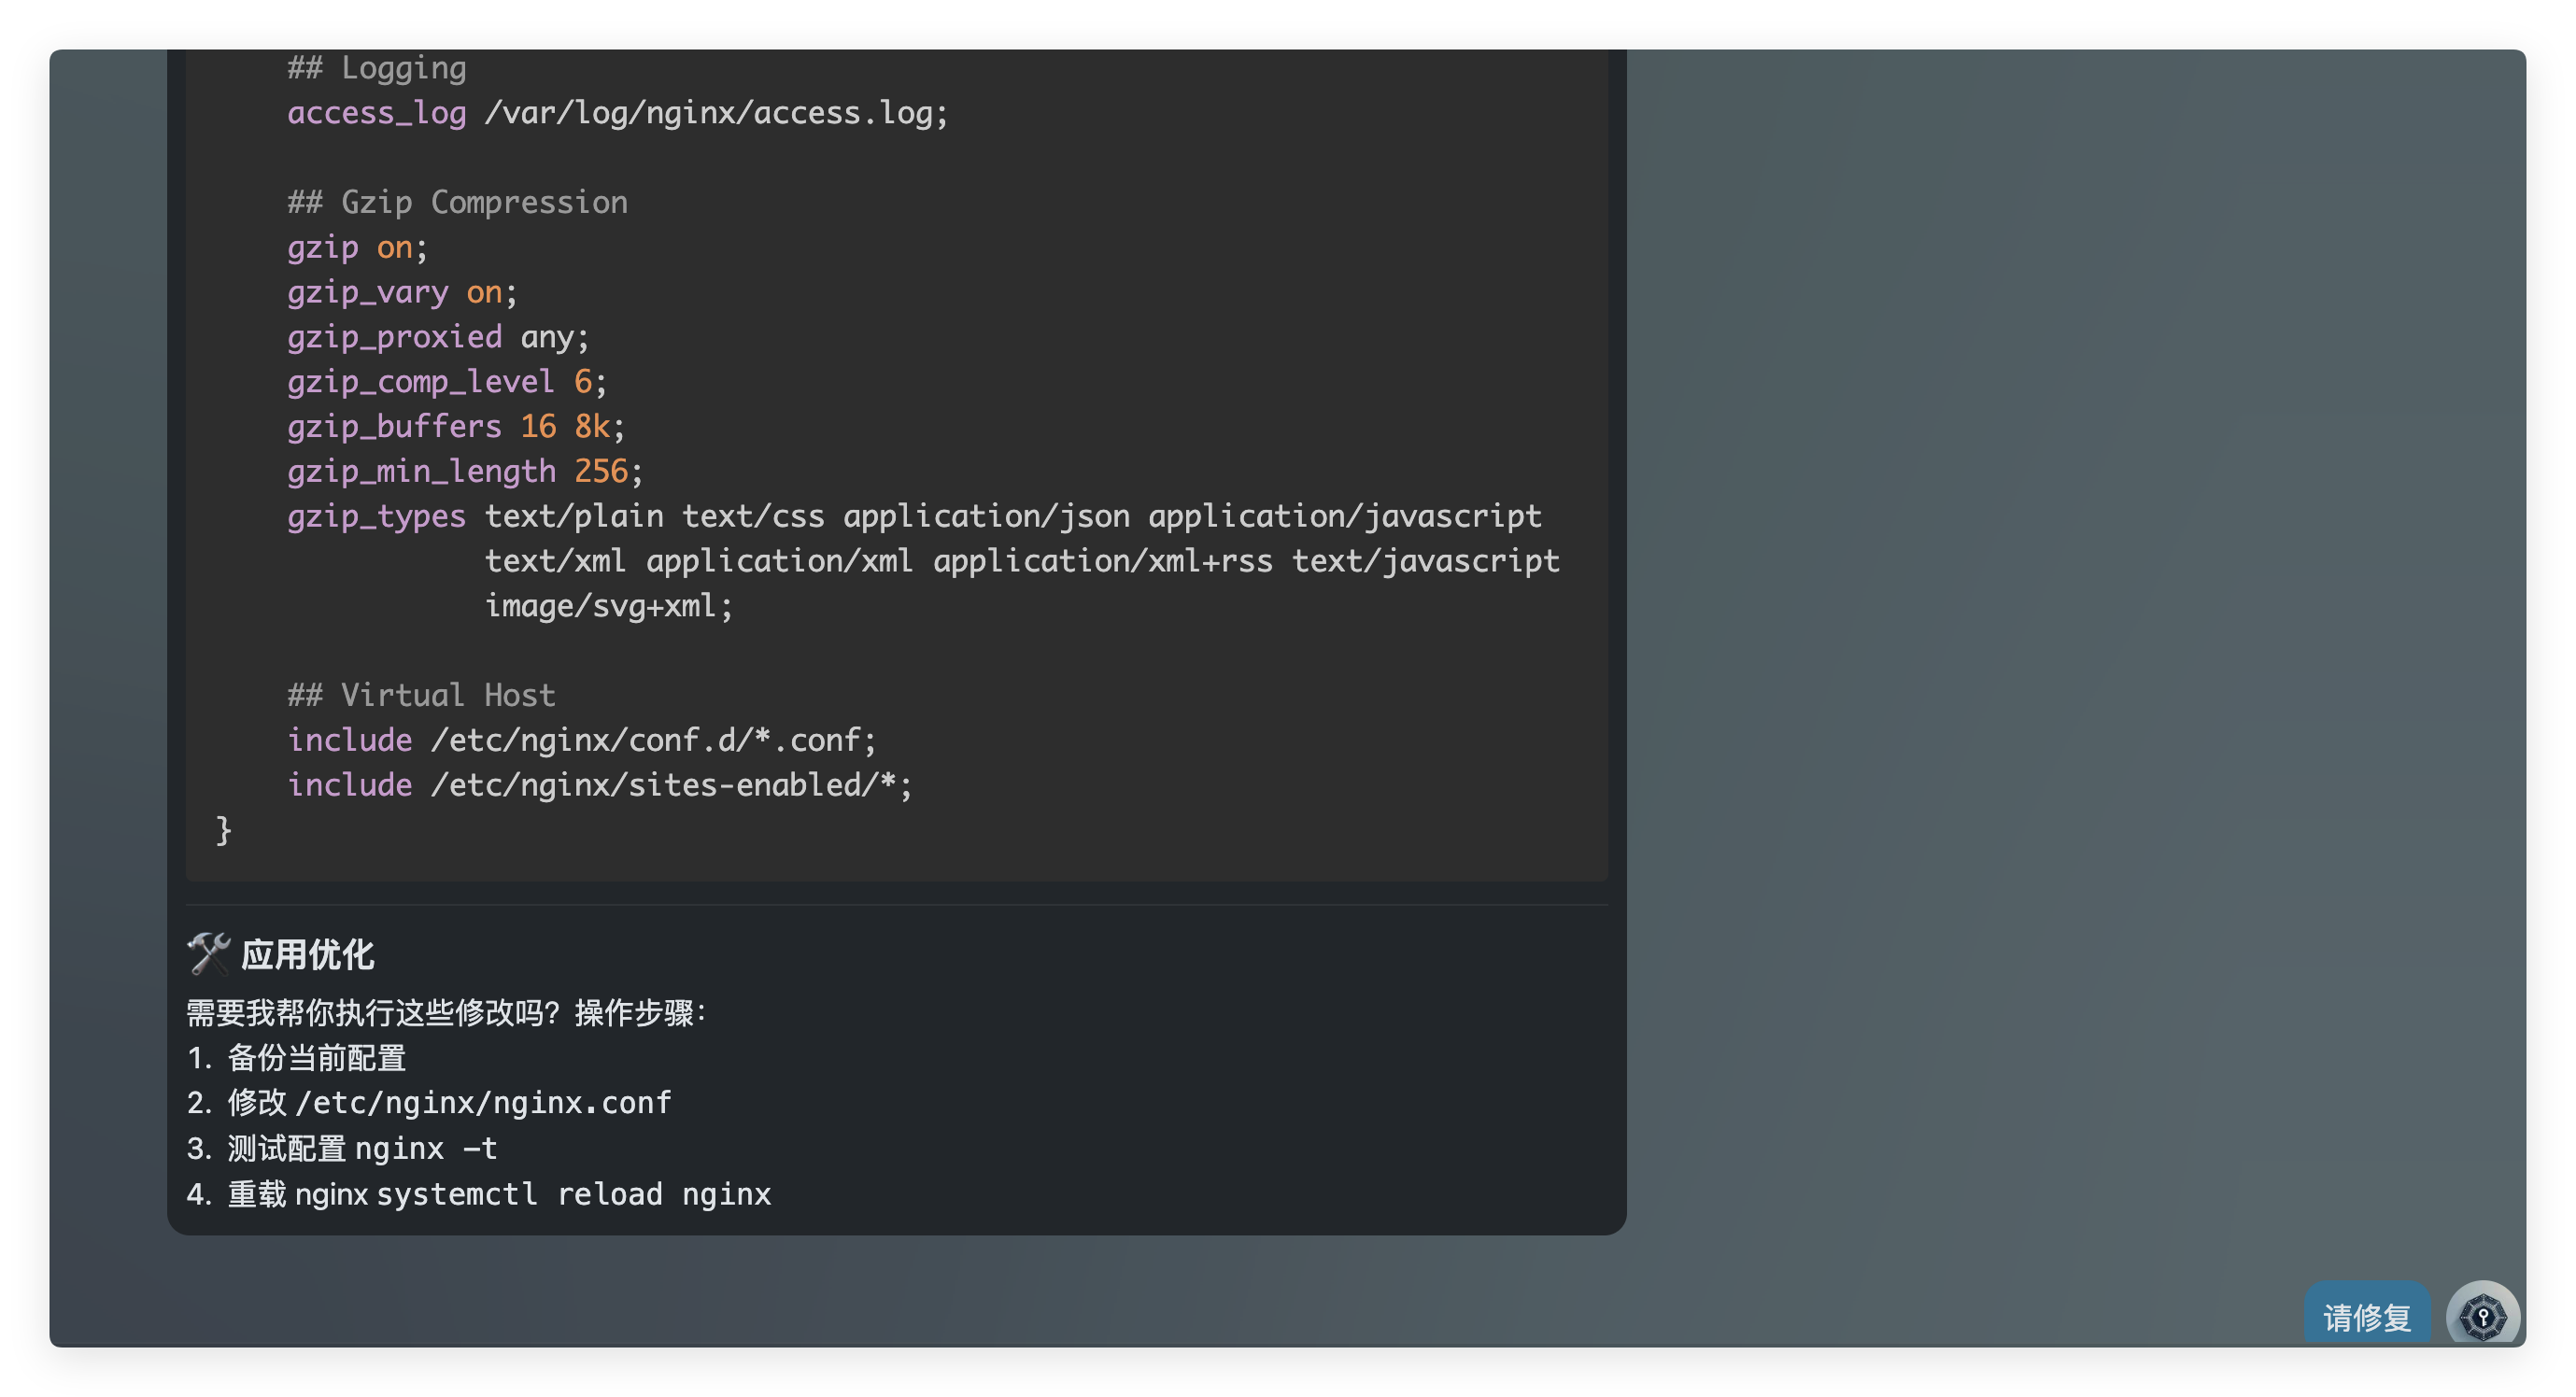The width and height of the screenshot is (2576, 1397).
Task: Click step 1 备份当前配置
Action: (316, 1058)
